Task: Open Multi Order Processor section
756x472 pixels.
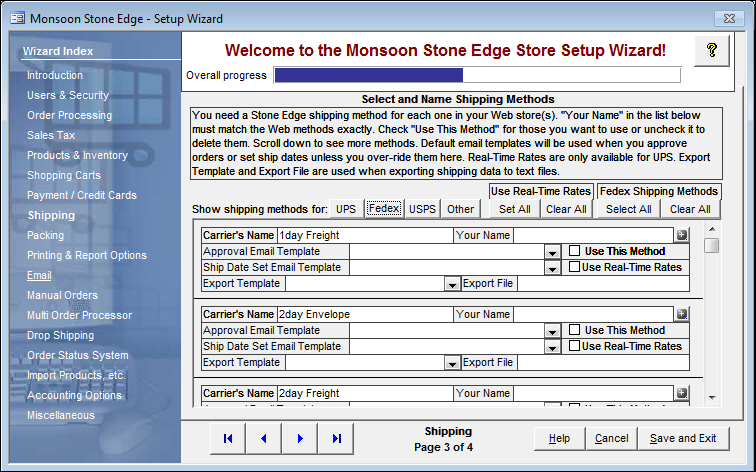Action: click(x=80, y=315)
